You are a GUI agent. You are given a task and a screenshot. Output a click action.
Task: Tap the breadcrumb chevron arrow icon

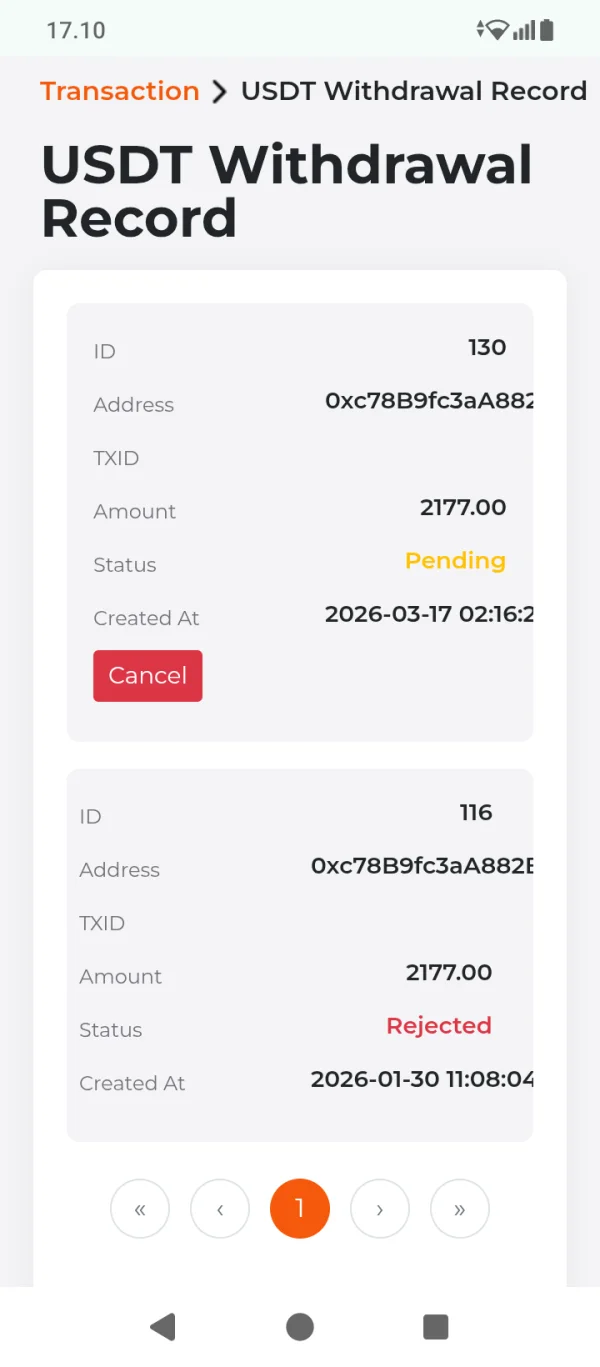tap(220, 91)
